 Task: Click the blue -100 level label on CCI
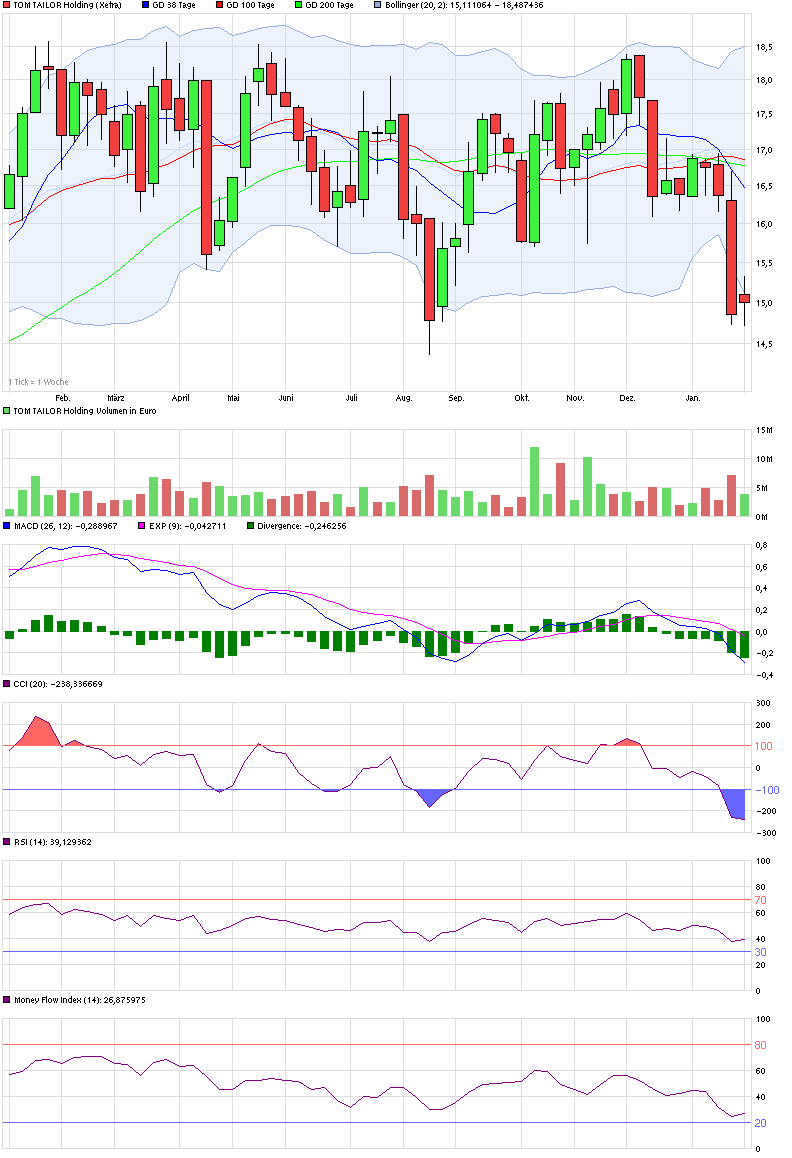click(765, 791)
